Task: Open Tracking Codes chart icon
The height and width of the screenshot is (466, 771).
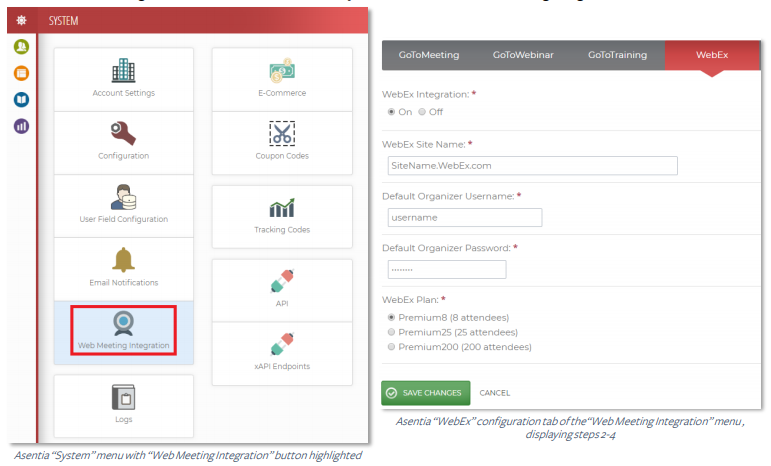Action: [x=282, y=208]
